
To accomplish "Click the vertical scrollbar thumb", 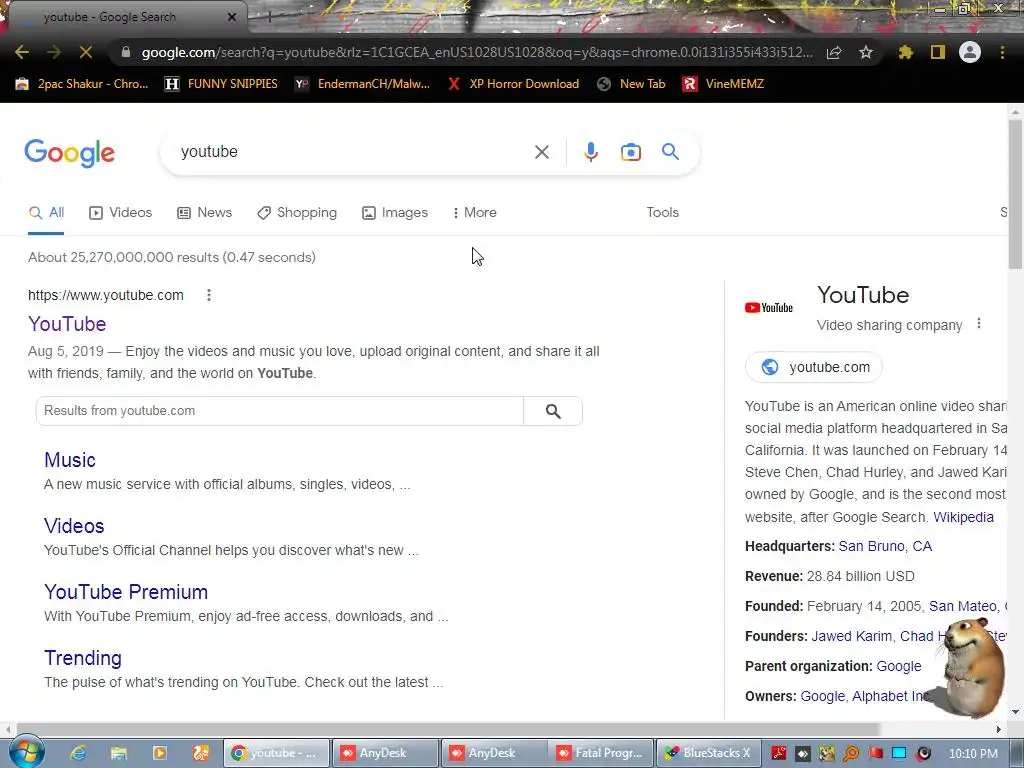I will tap(1015, 193).
